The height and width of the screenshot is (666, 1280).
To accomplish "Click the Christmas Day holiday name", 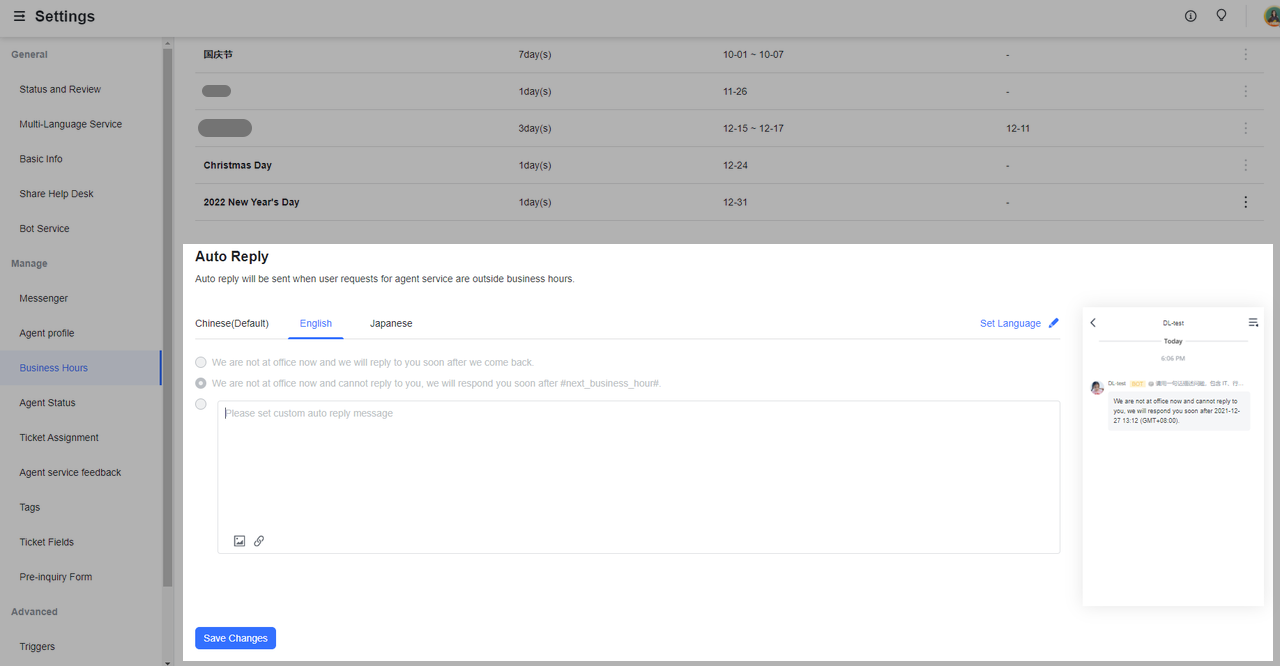I will (x=238, y=165).
